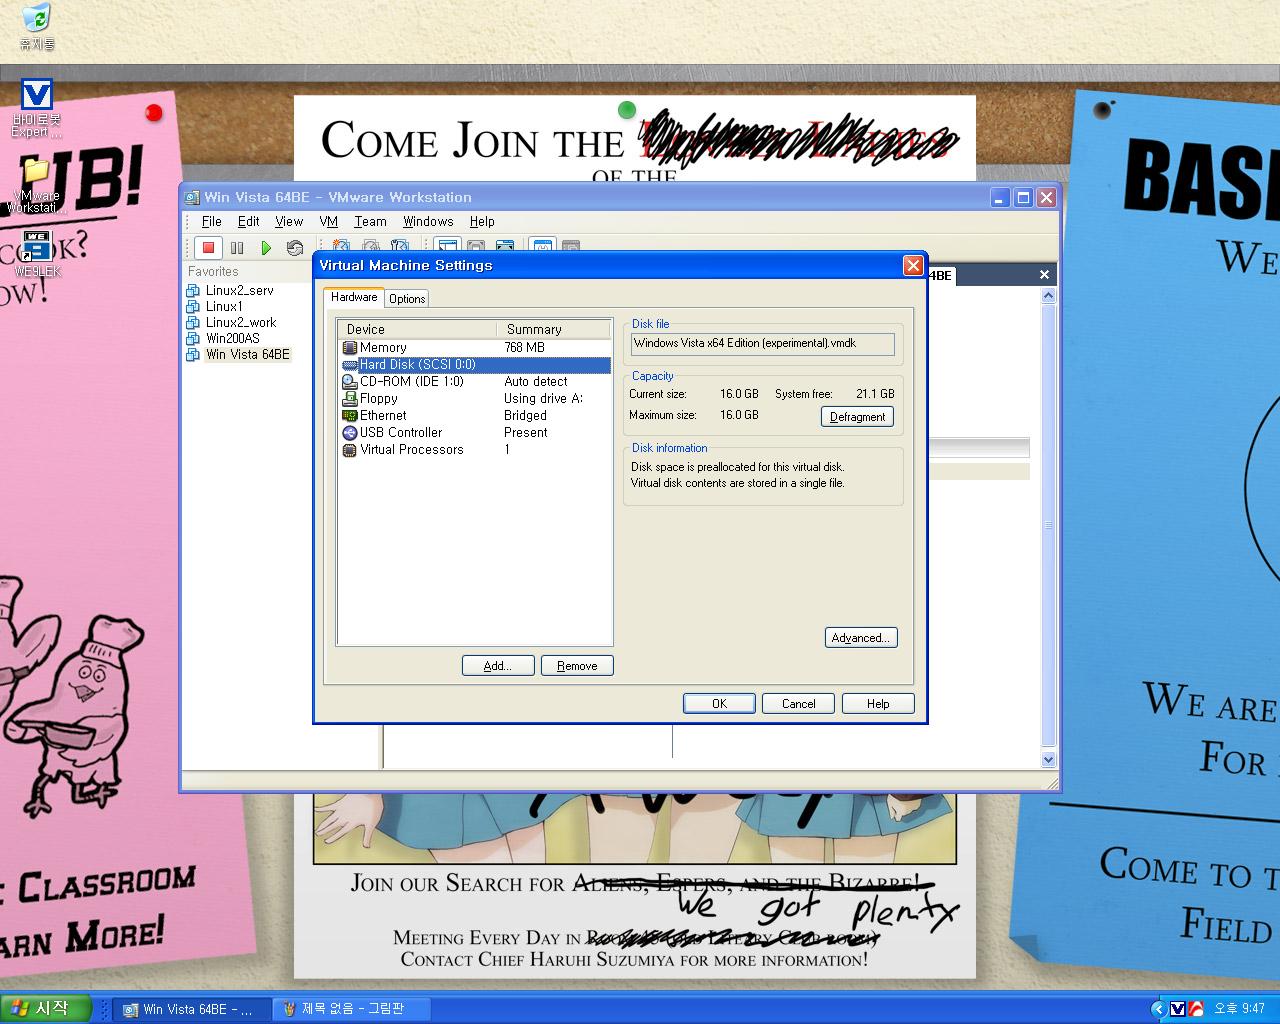Select Linux2_serv in Favorites
Image resolution: width=1280 pixels, height=1024 pixels.
point(239,290)
